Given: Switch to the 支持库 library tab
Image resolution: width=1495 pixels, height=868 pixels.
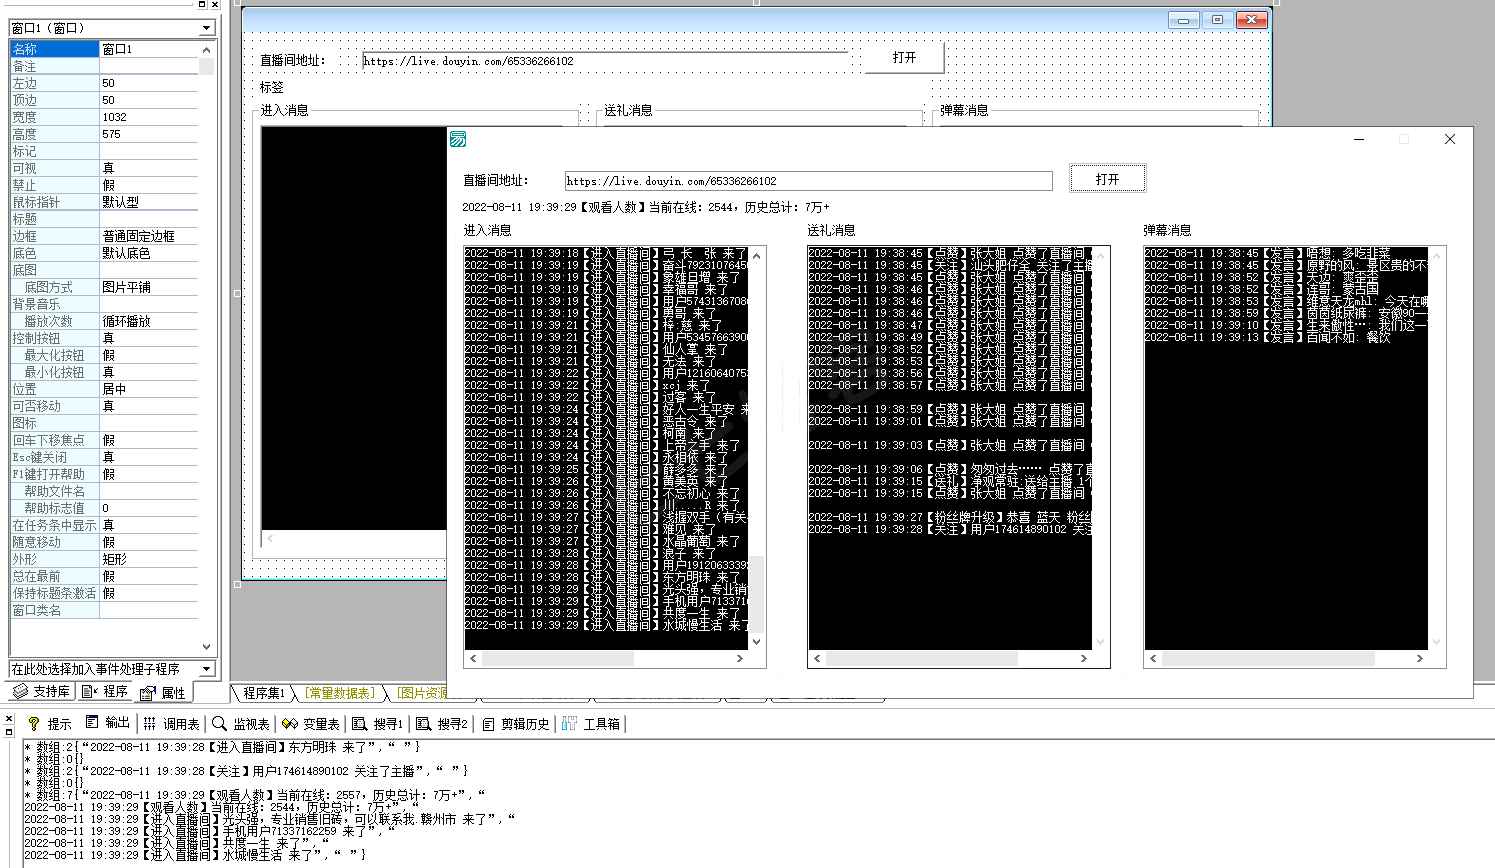Looking at the screenshot, I should (x=42, y=692).
